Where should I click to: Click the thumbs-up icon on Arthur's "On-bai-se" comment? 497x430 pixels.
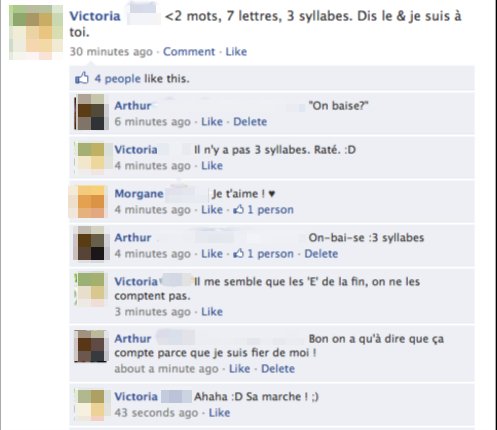click(x=238, y=253)
